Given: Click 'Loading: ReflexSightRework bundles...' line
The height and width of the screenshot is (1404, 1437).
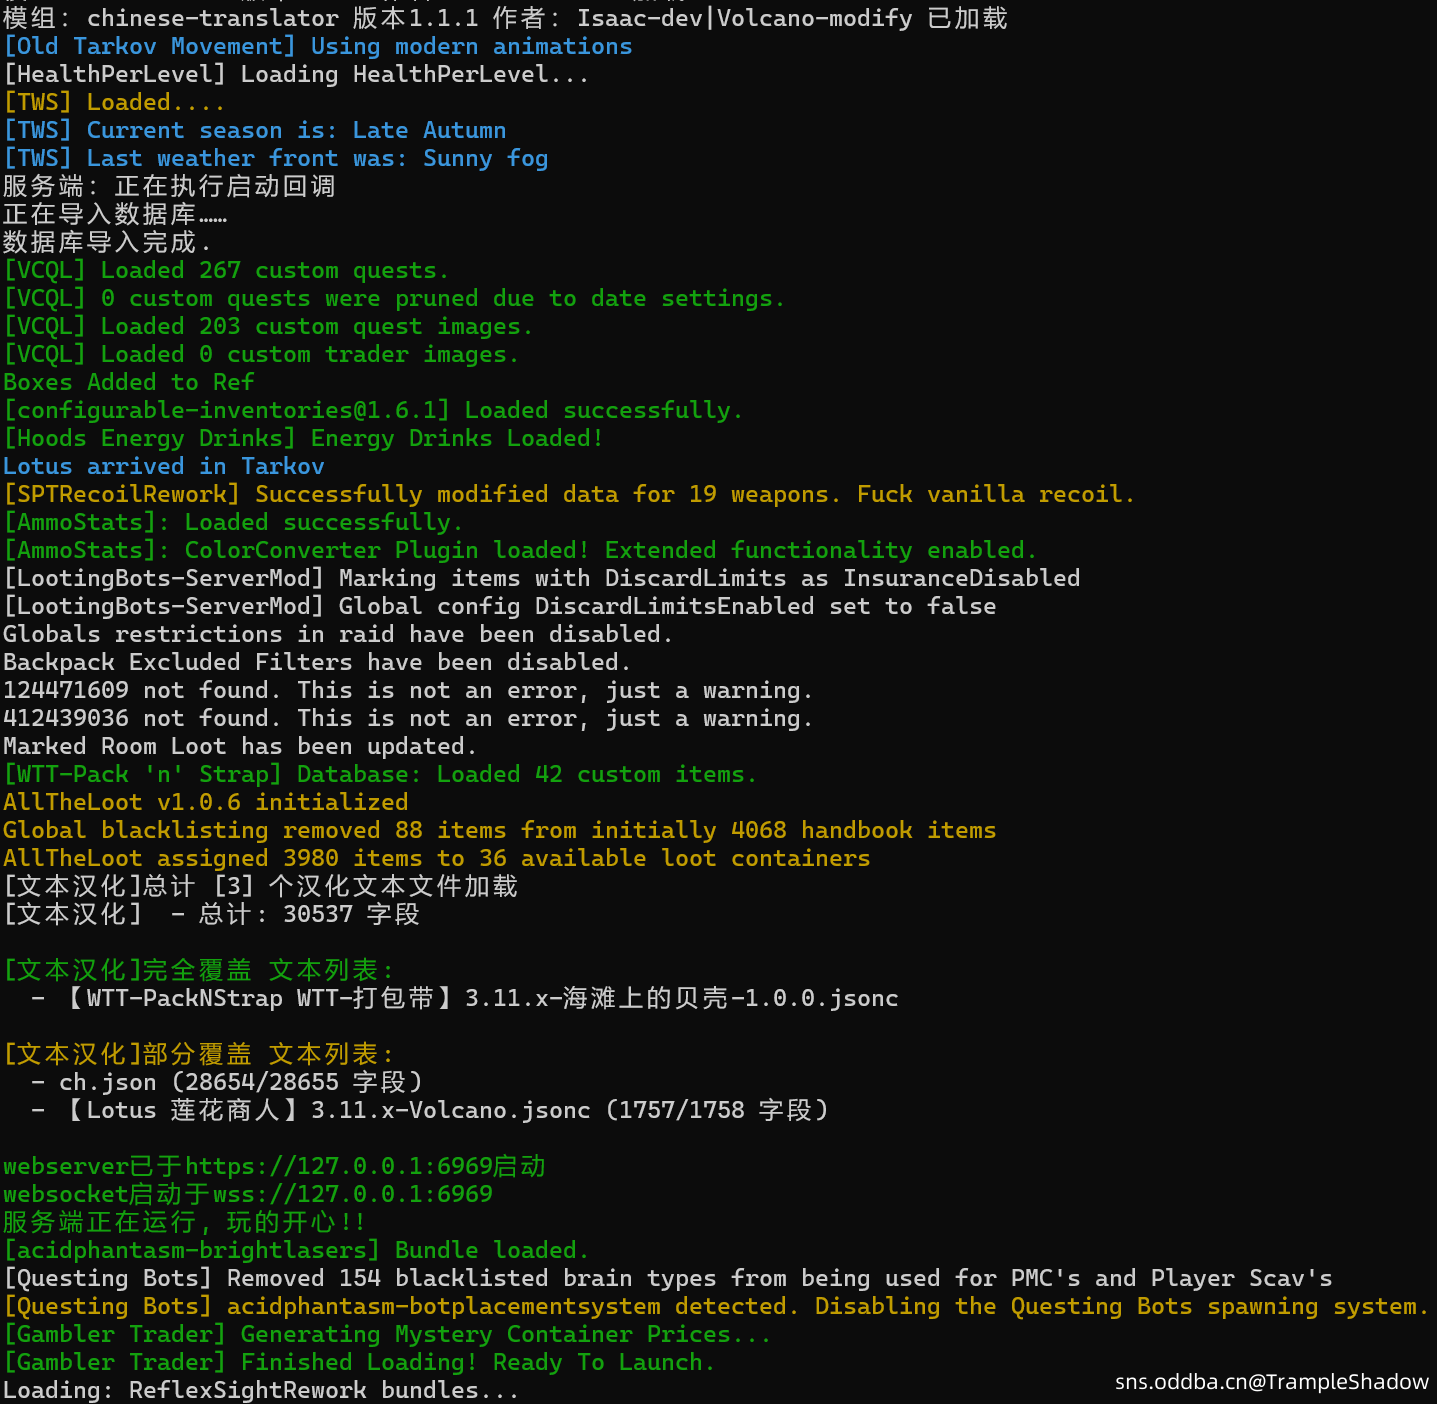Looking at the screenshot, I should (261, 1391).
